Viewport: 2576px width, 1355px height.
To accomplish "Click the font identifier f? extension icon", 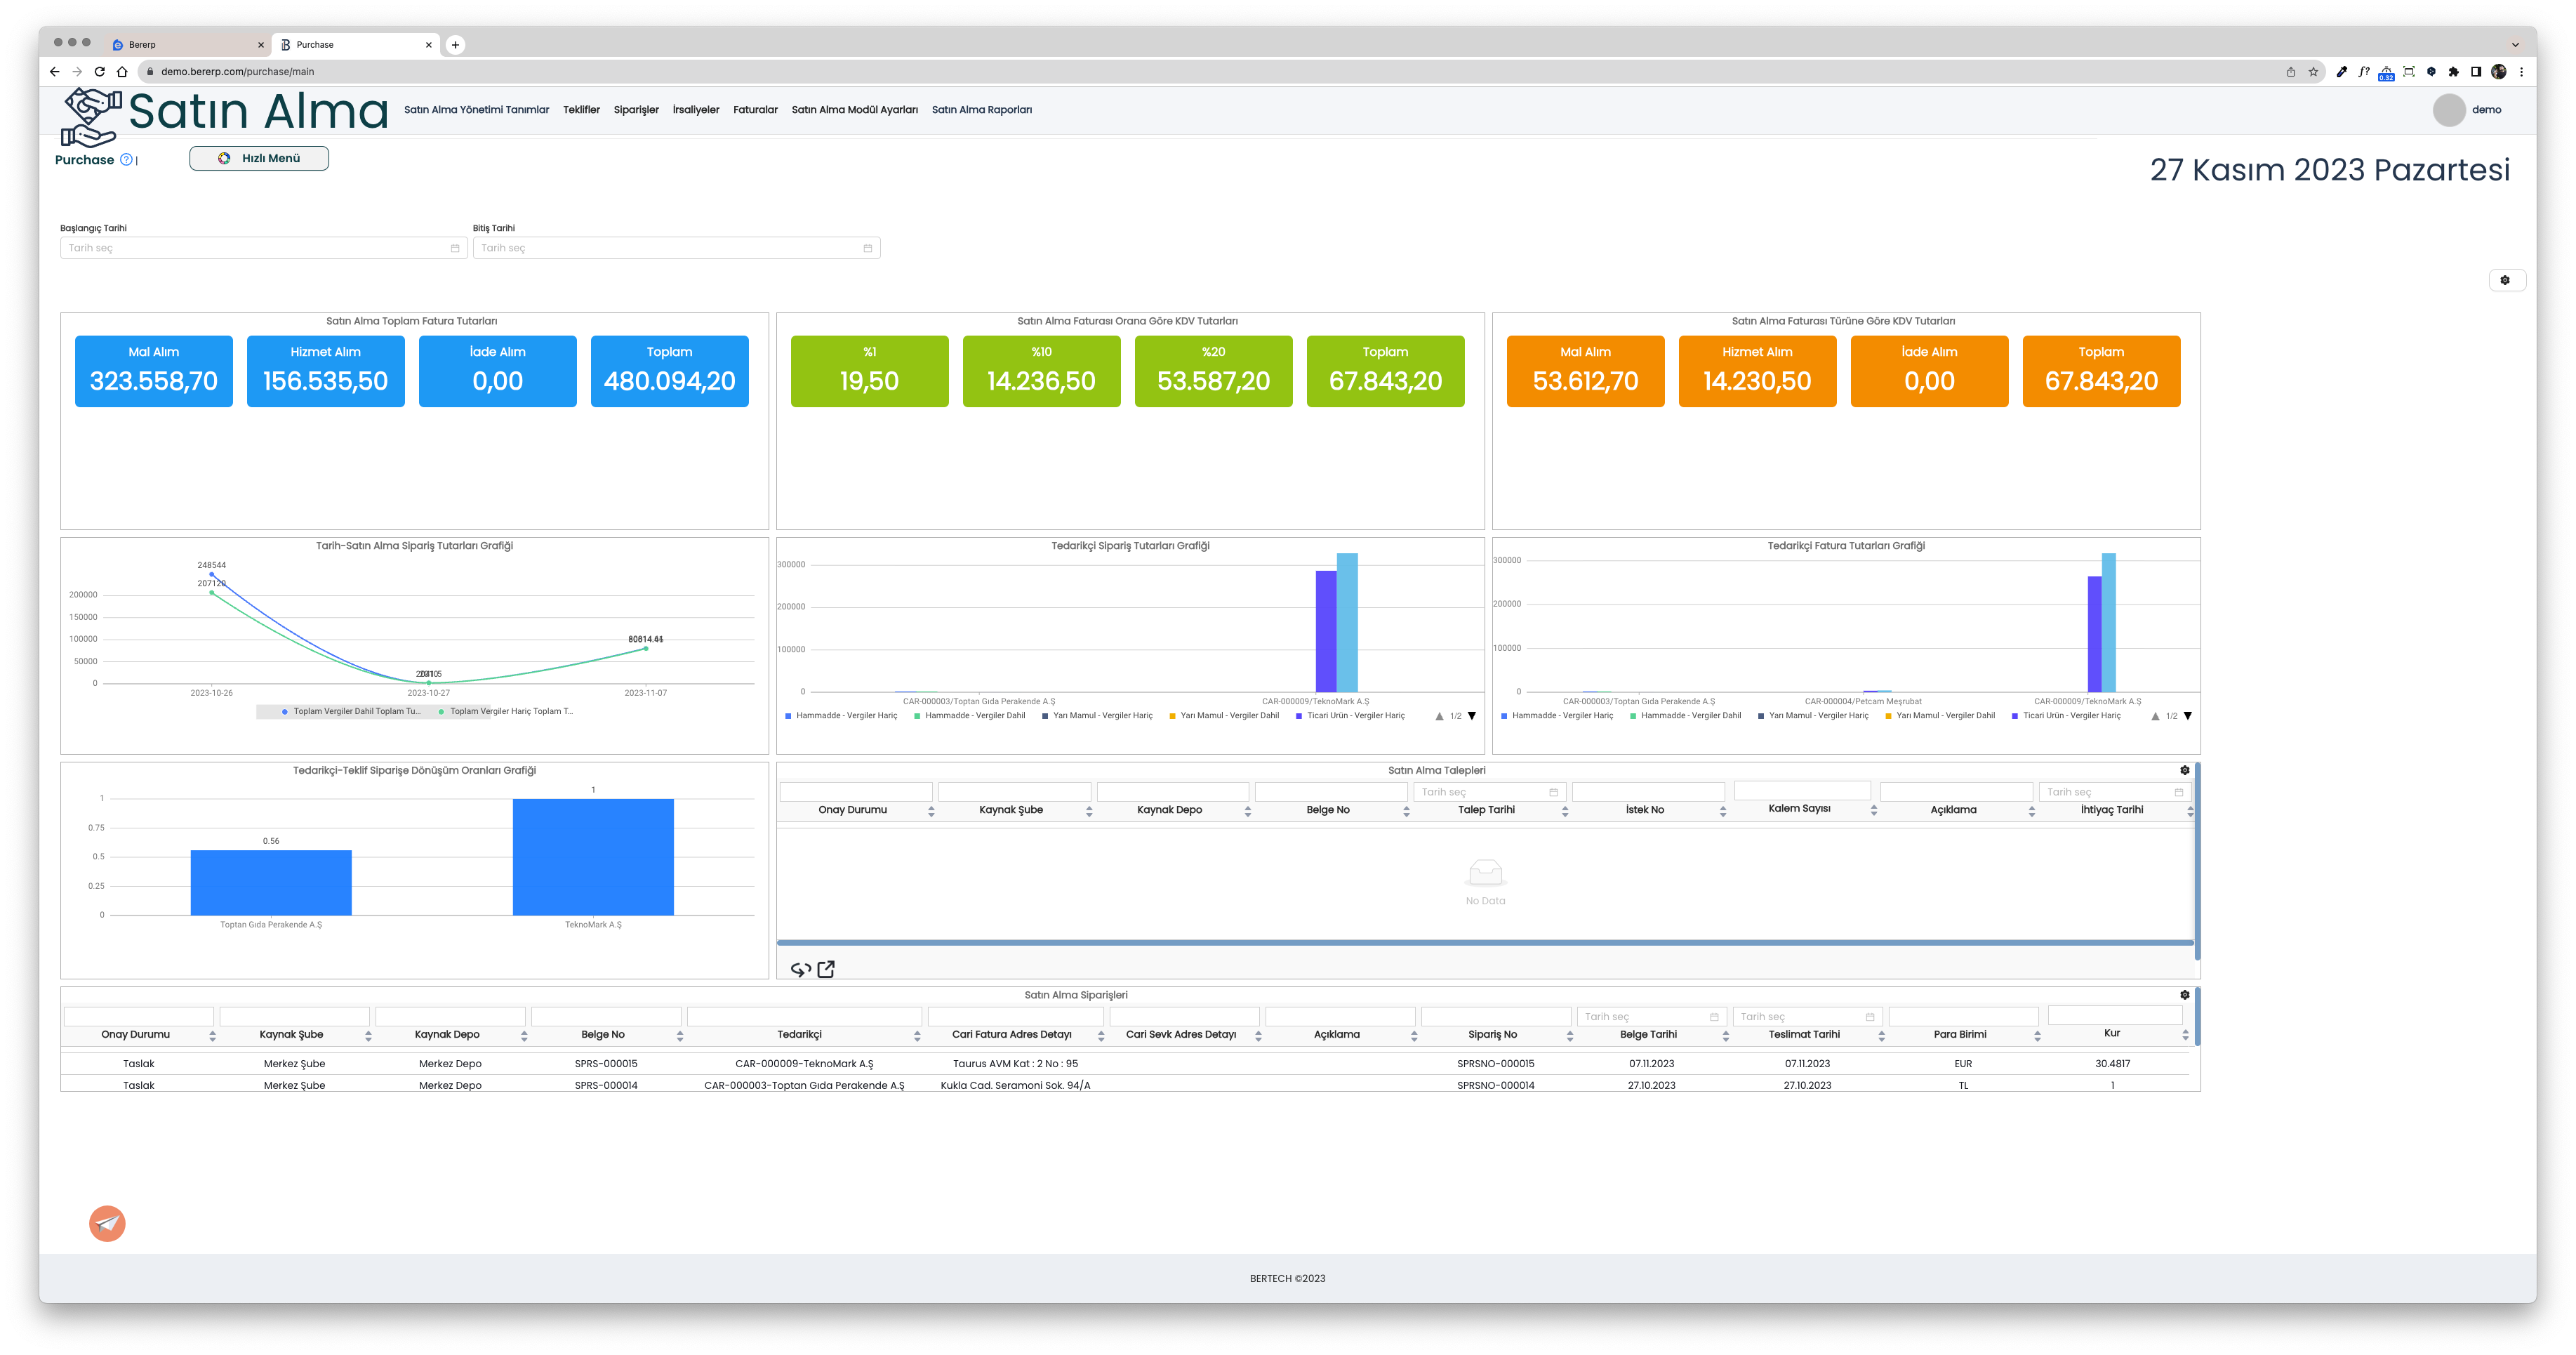I will click(x=2364, y=72).
